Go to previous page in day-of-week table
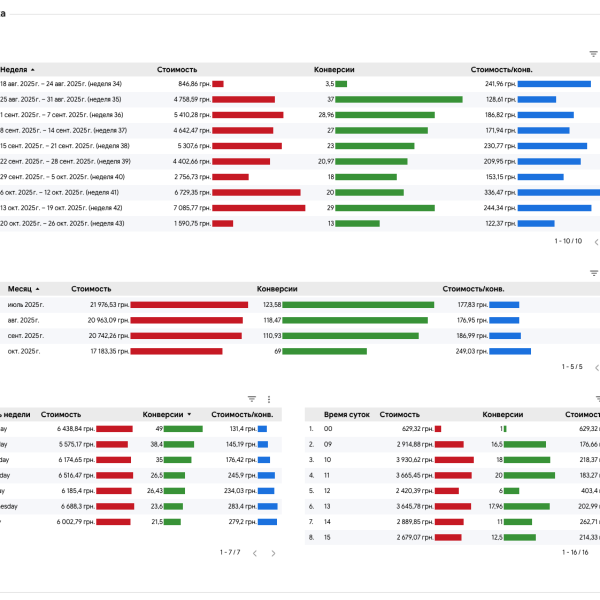This screenshot has height=600, width=600. [255, 552]
